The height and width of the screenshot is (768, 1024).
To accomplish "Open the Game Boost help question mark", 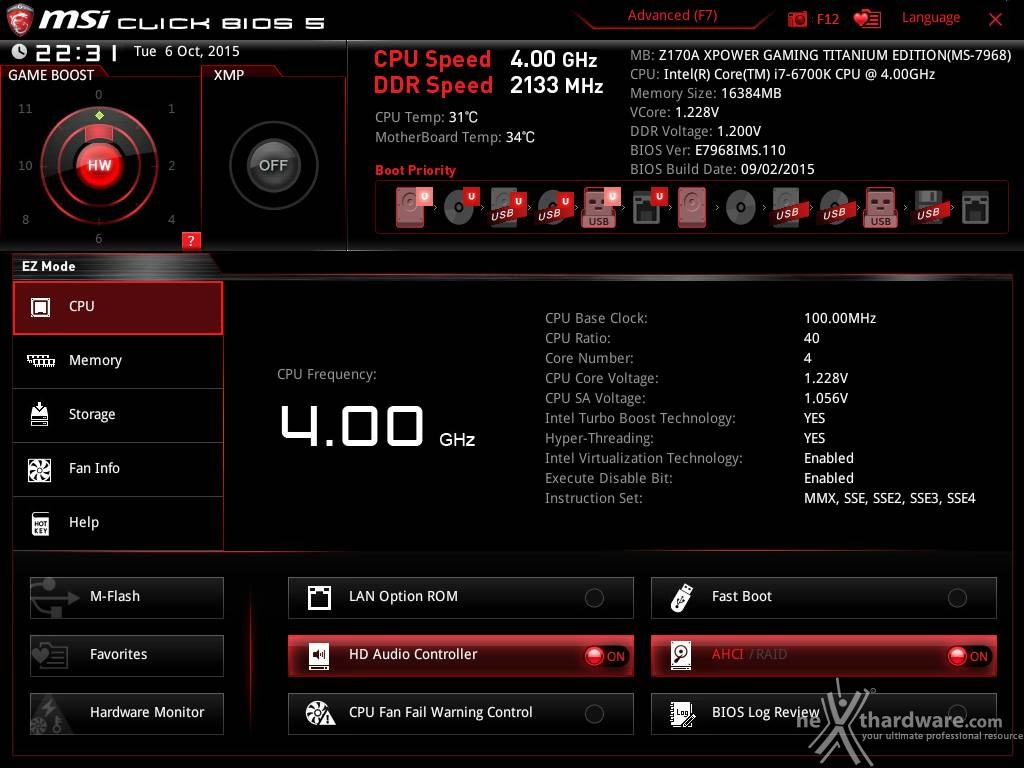I will click(x=191, y=240).
